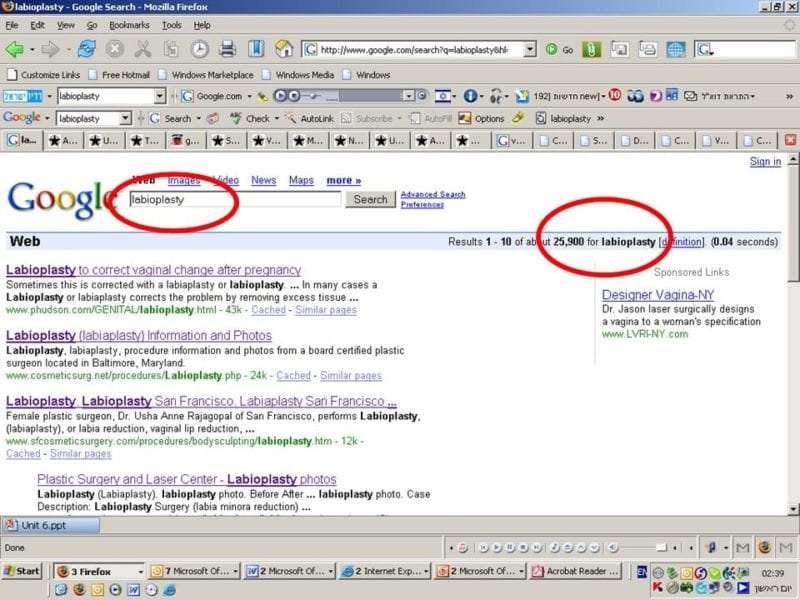Click the Sign in link
800x600 pixels.
pos(765,162)
